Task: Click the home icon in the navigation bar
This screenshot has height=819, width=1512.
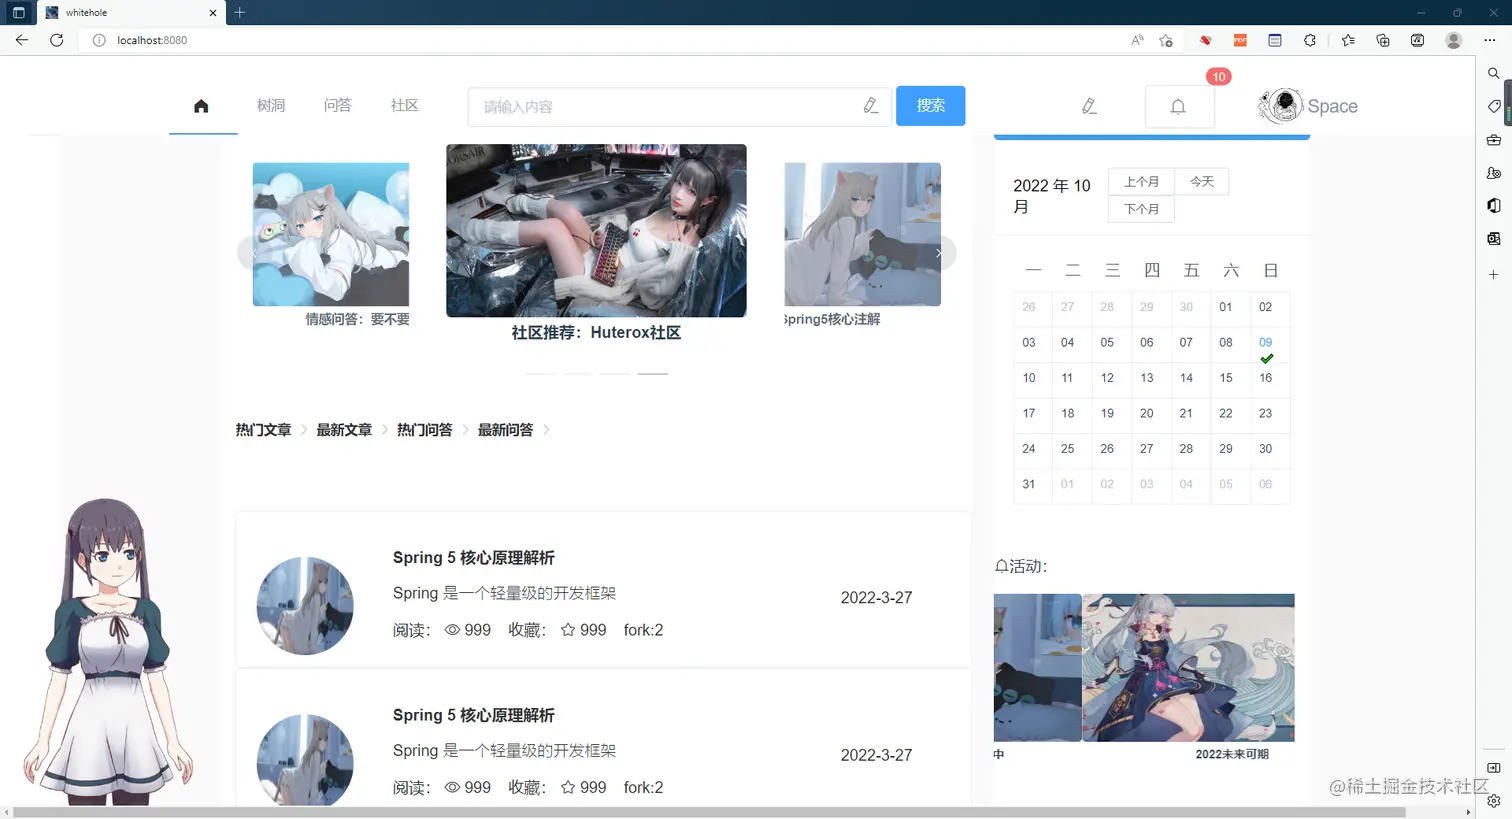Action: point(202,105)
